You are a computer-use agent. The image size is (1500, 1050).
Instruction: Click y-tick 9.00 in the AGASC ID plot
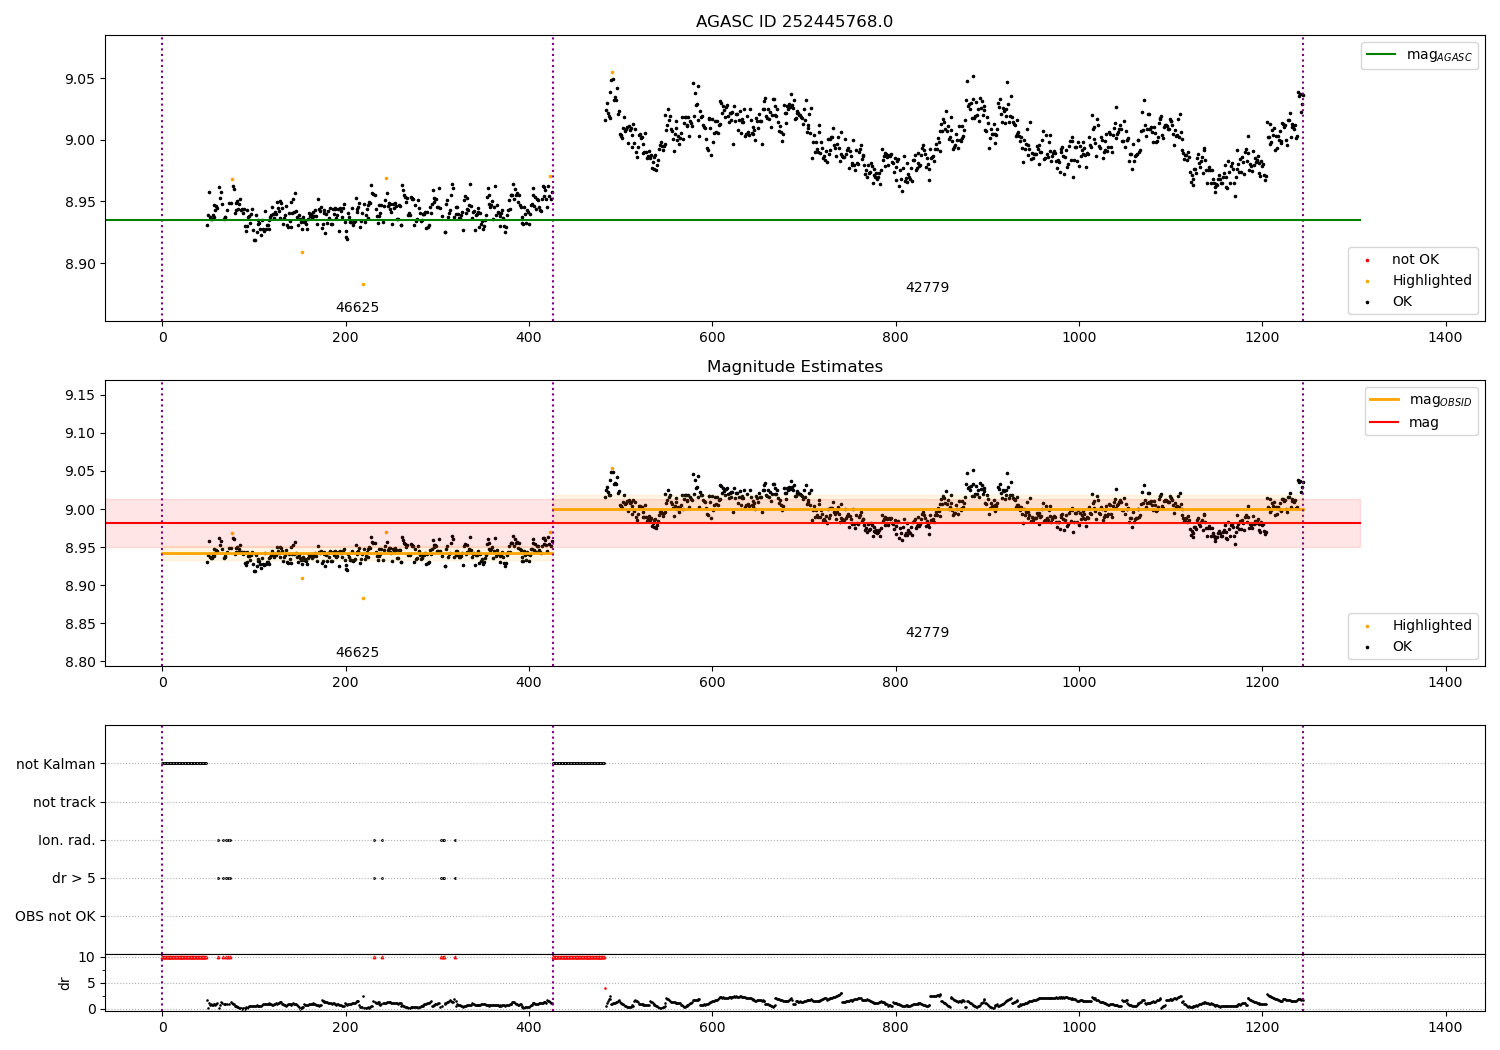click(x=80, y=140)
